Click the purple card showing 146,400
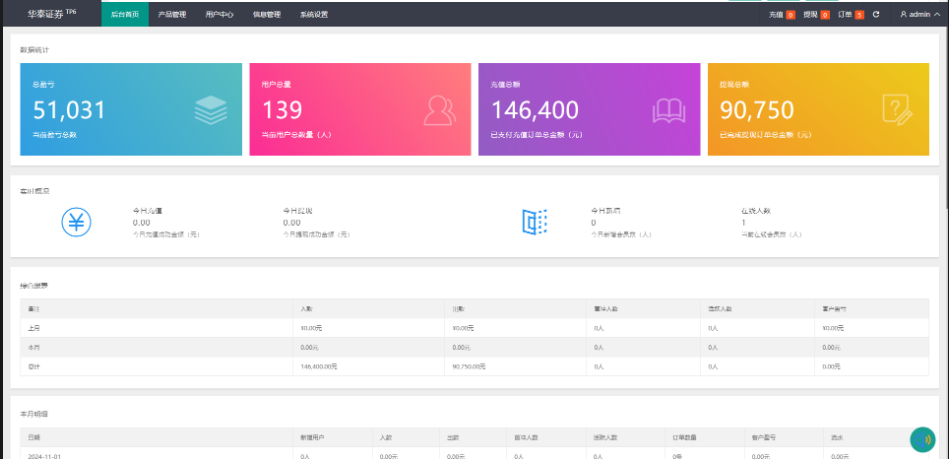The height and width of the screenshot is (459, 949). coord(589,110)
